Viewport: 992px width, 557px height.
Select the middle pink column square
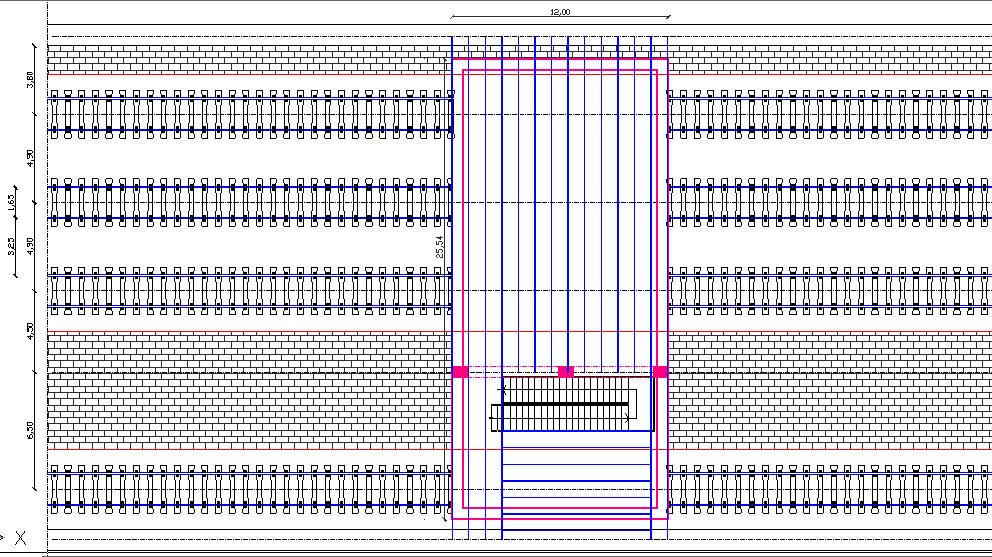[565, 372]
